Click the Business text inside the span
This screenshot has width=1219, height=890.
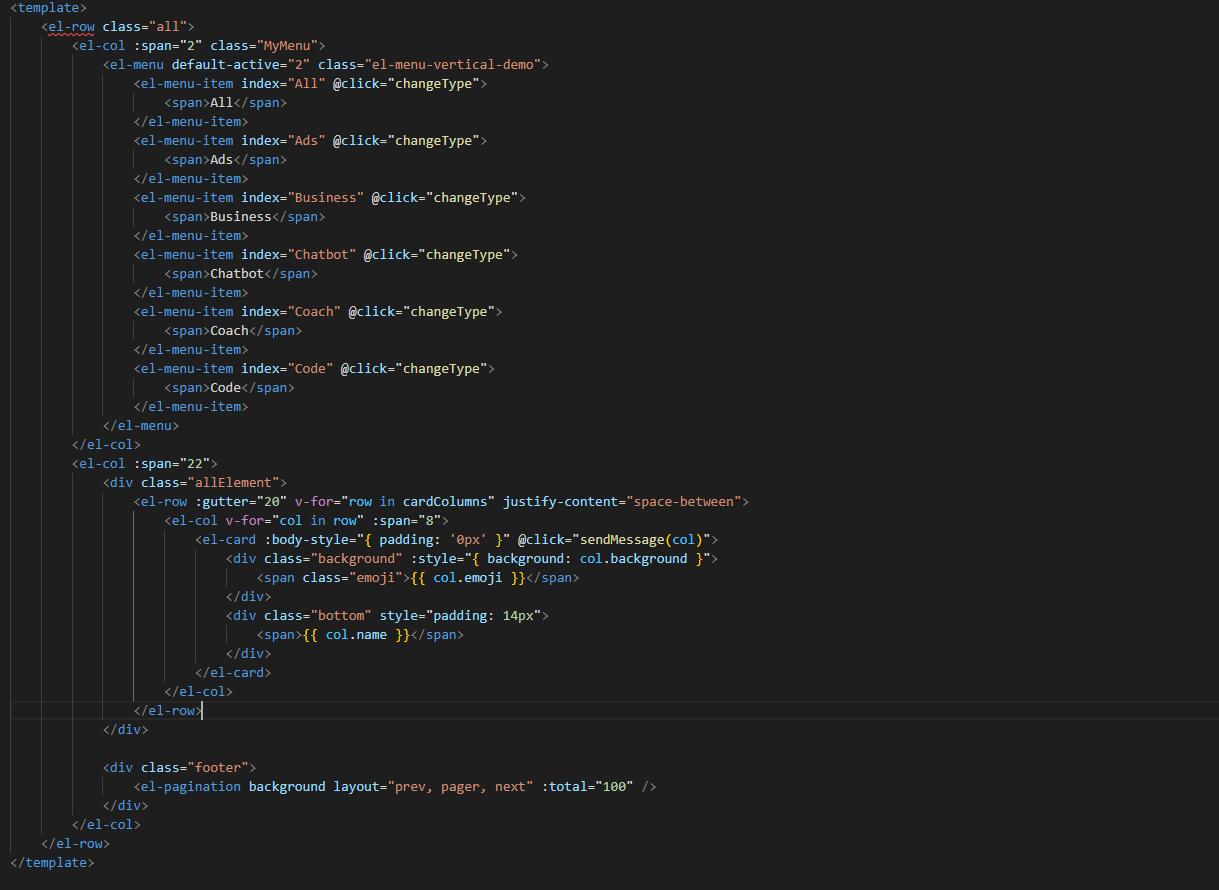pos(240,216)
